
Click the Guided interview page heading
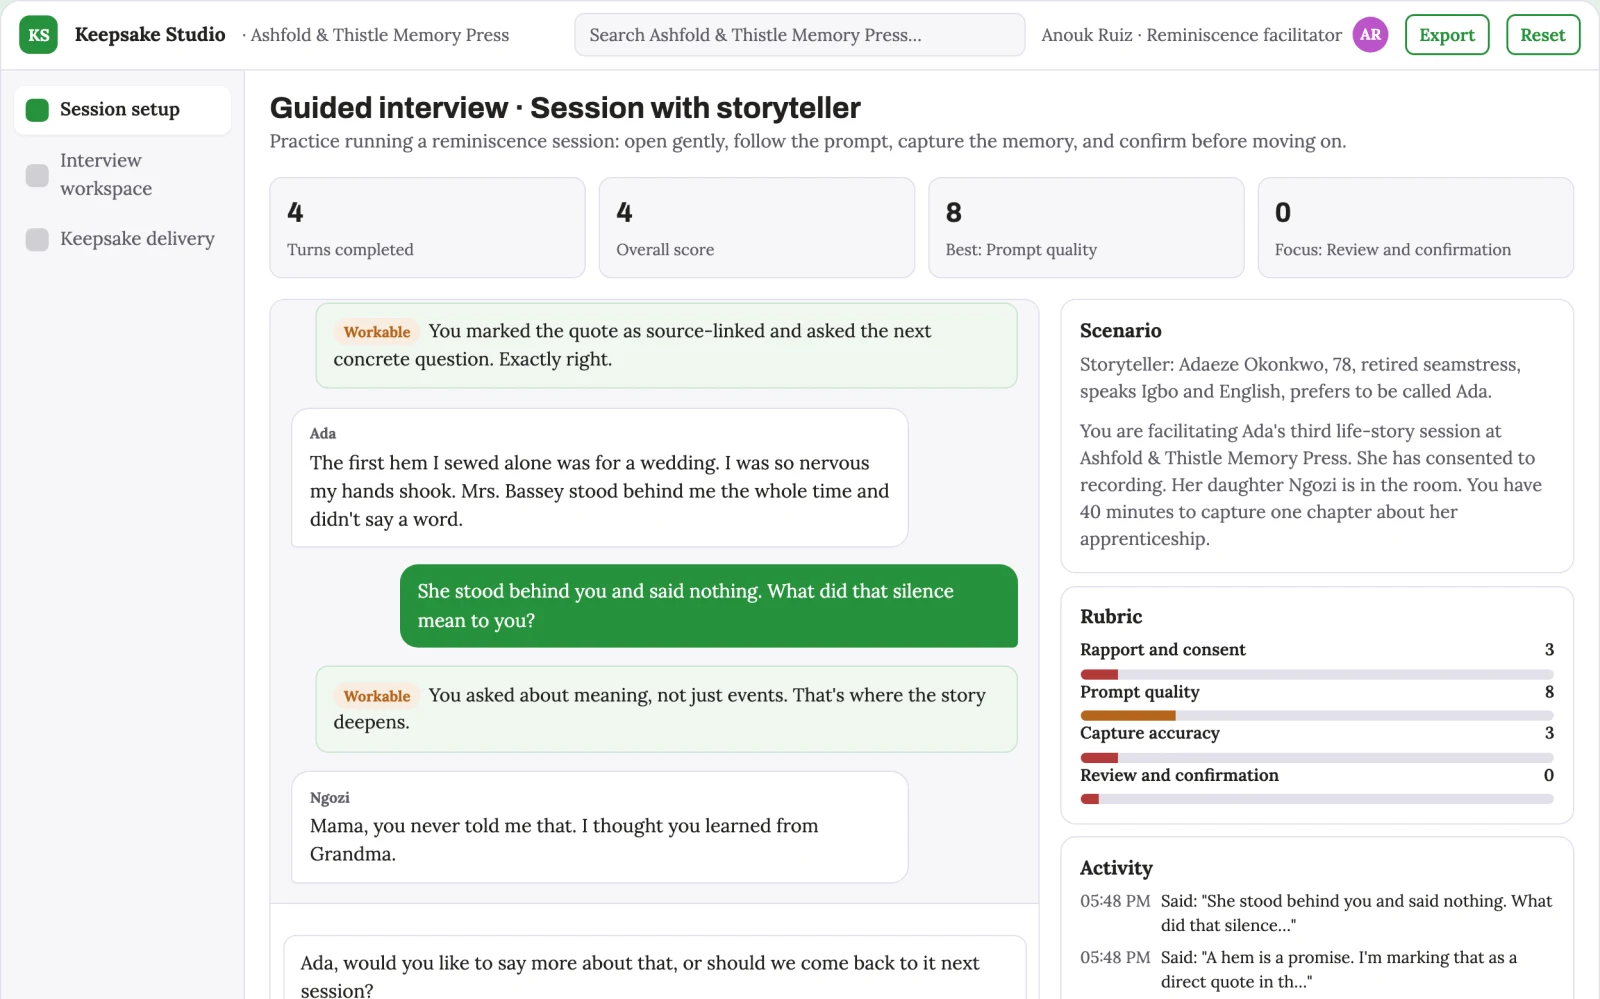(565, 107)
